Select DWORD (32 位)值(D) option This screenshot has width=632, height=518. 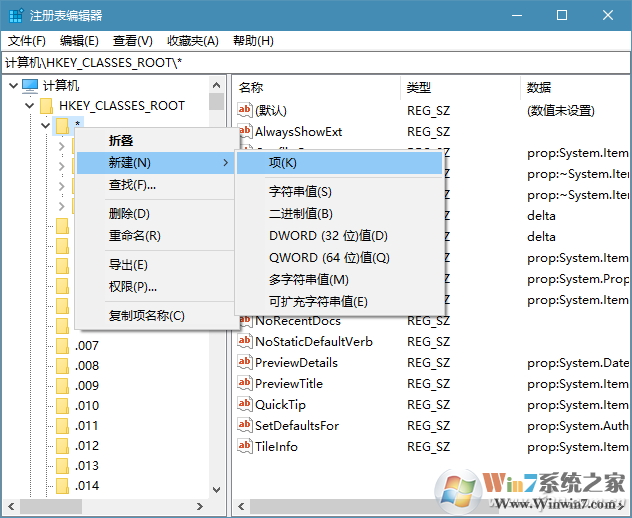[327, 236]
